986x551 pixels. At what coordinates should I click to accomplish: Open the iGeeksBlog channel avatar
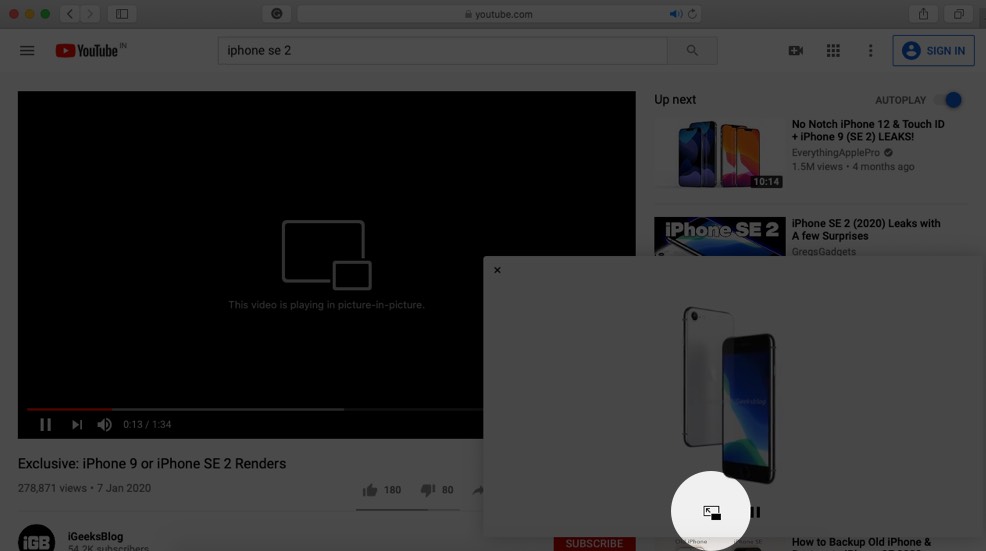click(x=36, y=539)
